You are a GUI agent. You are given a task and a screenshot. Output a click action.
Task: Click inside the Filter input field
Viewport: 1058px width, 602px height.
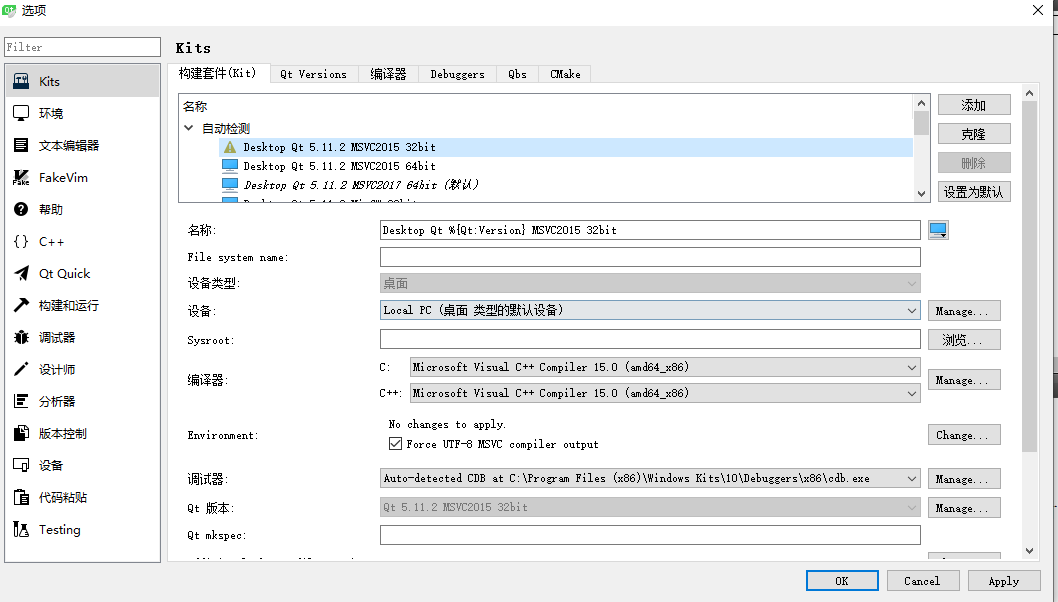tap(82, 46)
